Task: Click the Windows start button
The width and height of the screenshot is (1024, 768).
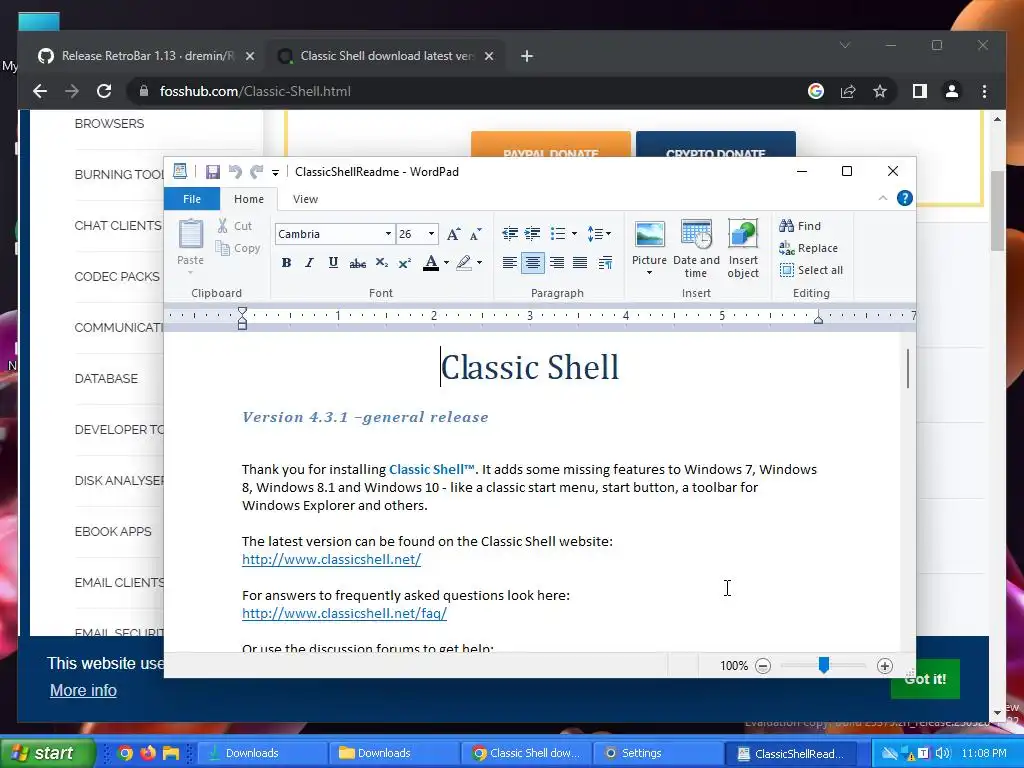Action: click(48, 753)
